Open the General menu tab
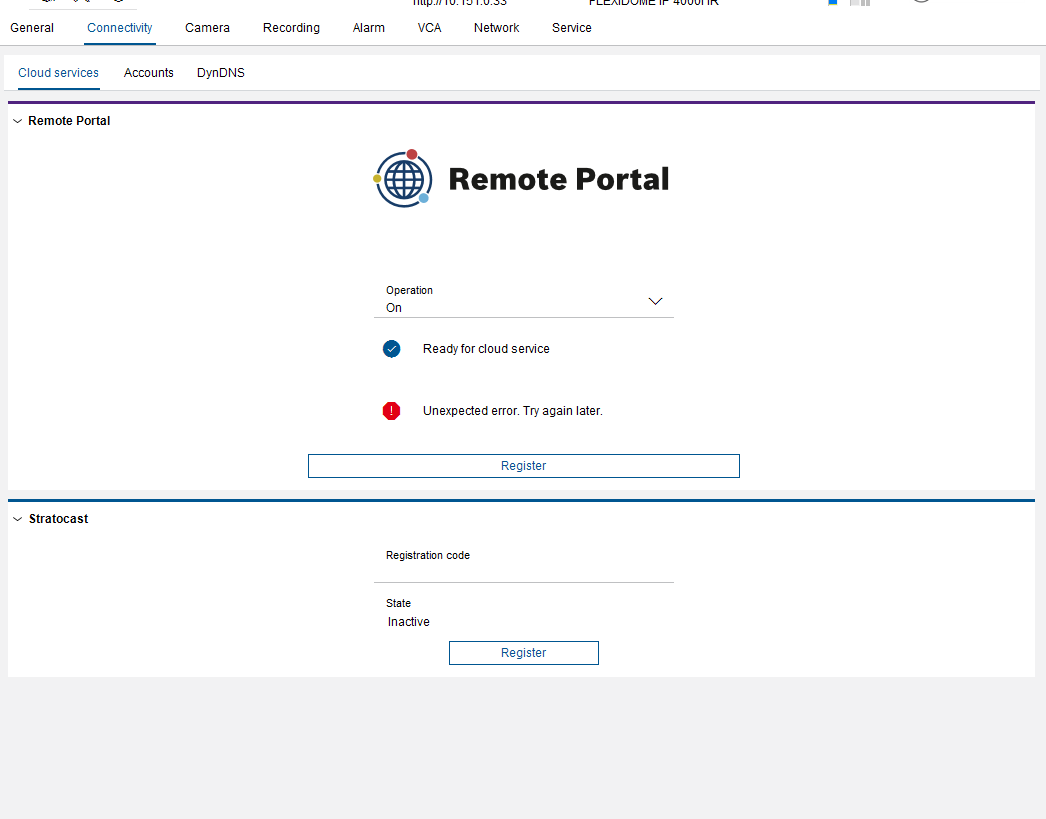Viewport: 1046px width, 819px height. click(x=32, y=28)
